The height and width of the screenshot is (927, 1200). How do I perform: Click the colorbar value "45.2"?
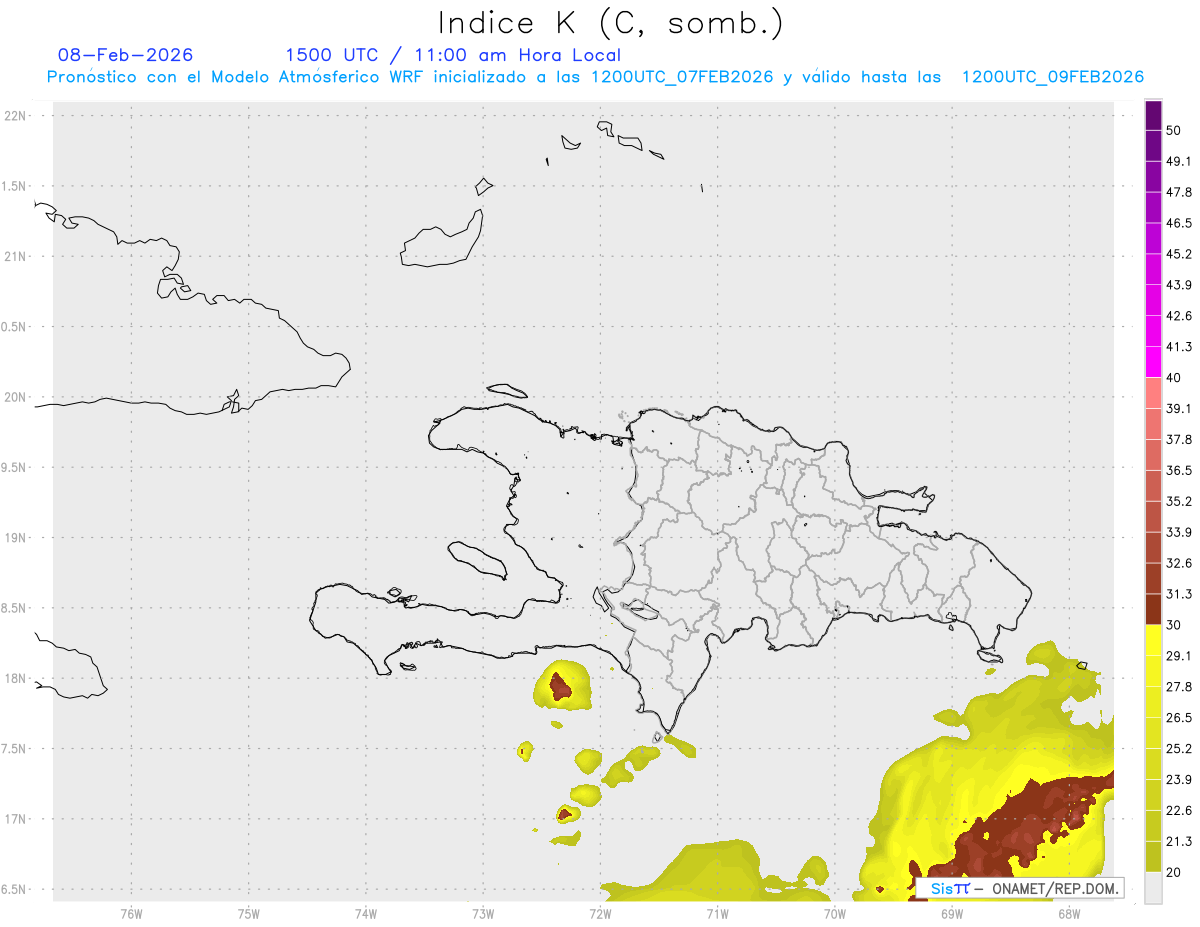(x=1179, y=254)
